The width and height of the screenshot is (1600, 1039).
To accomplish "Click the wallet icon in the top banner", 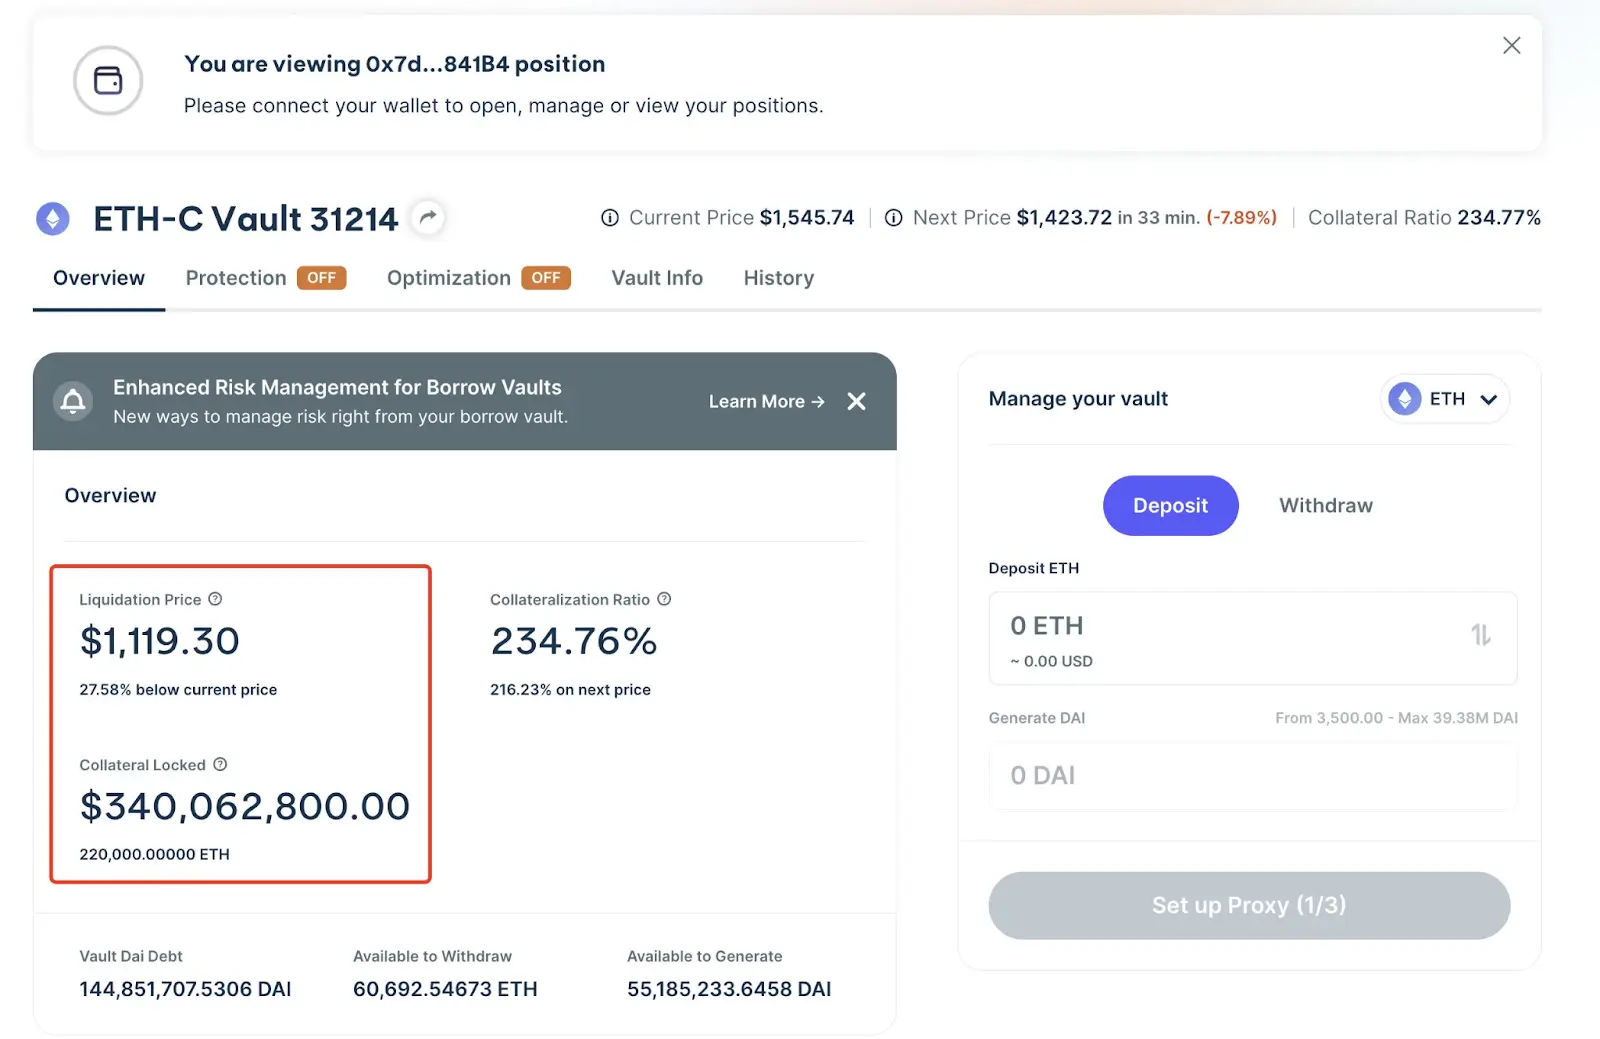I will (x=108, y=80).
